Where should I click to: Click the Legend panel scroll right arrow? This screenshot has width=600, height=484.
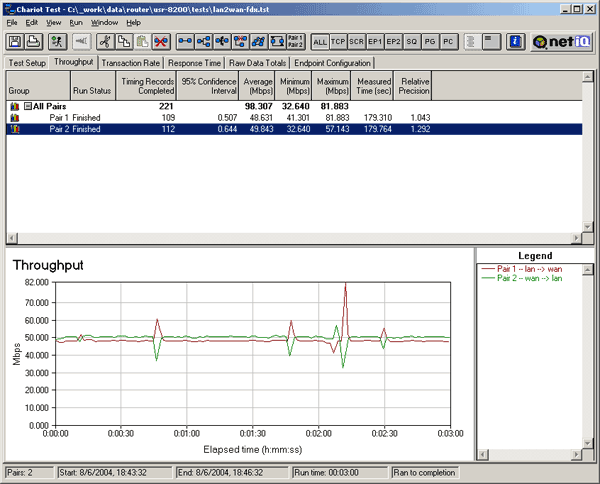pyautogui.click(x=576, y=455)
